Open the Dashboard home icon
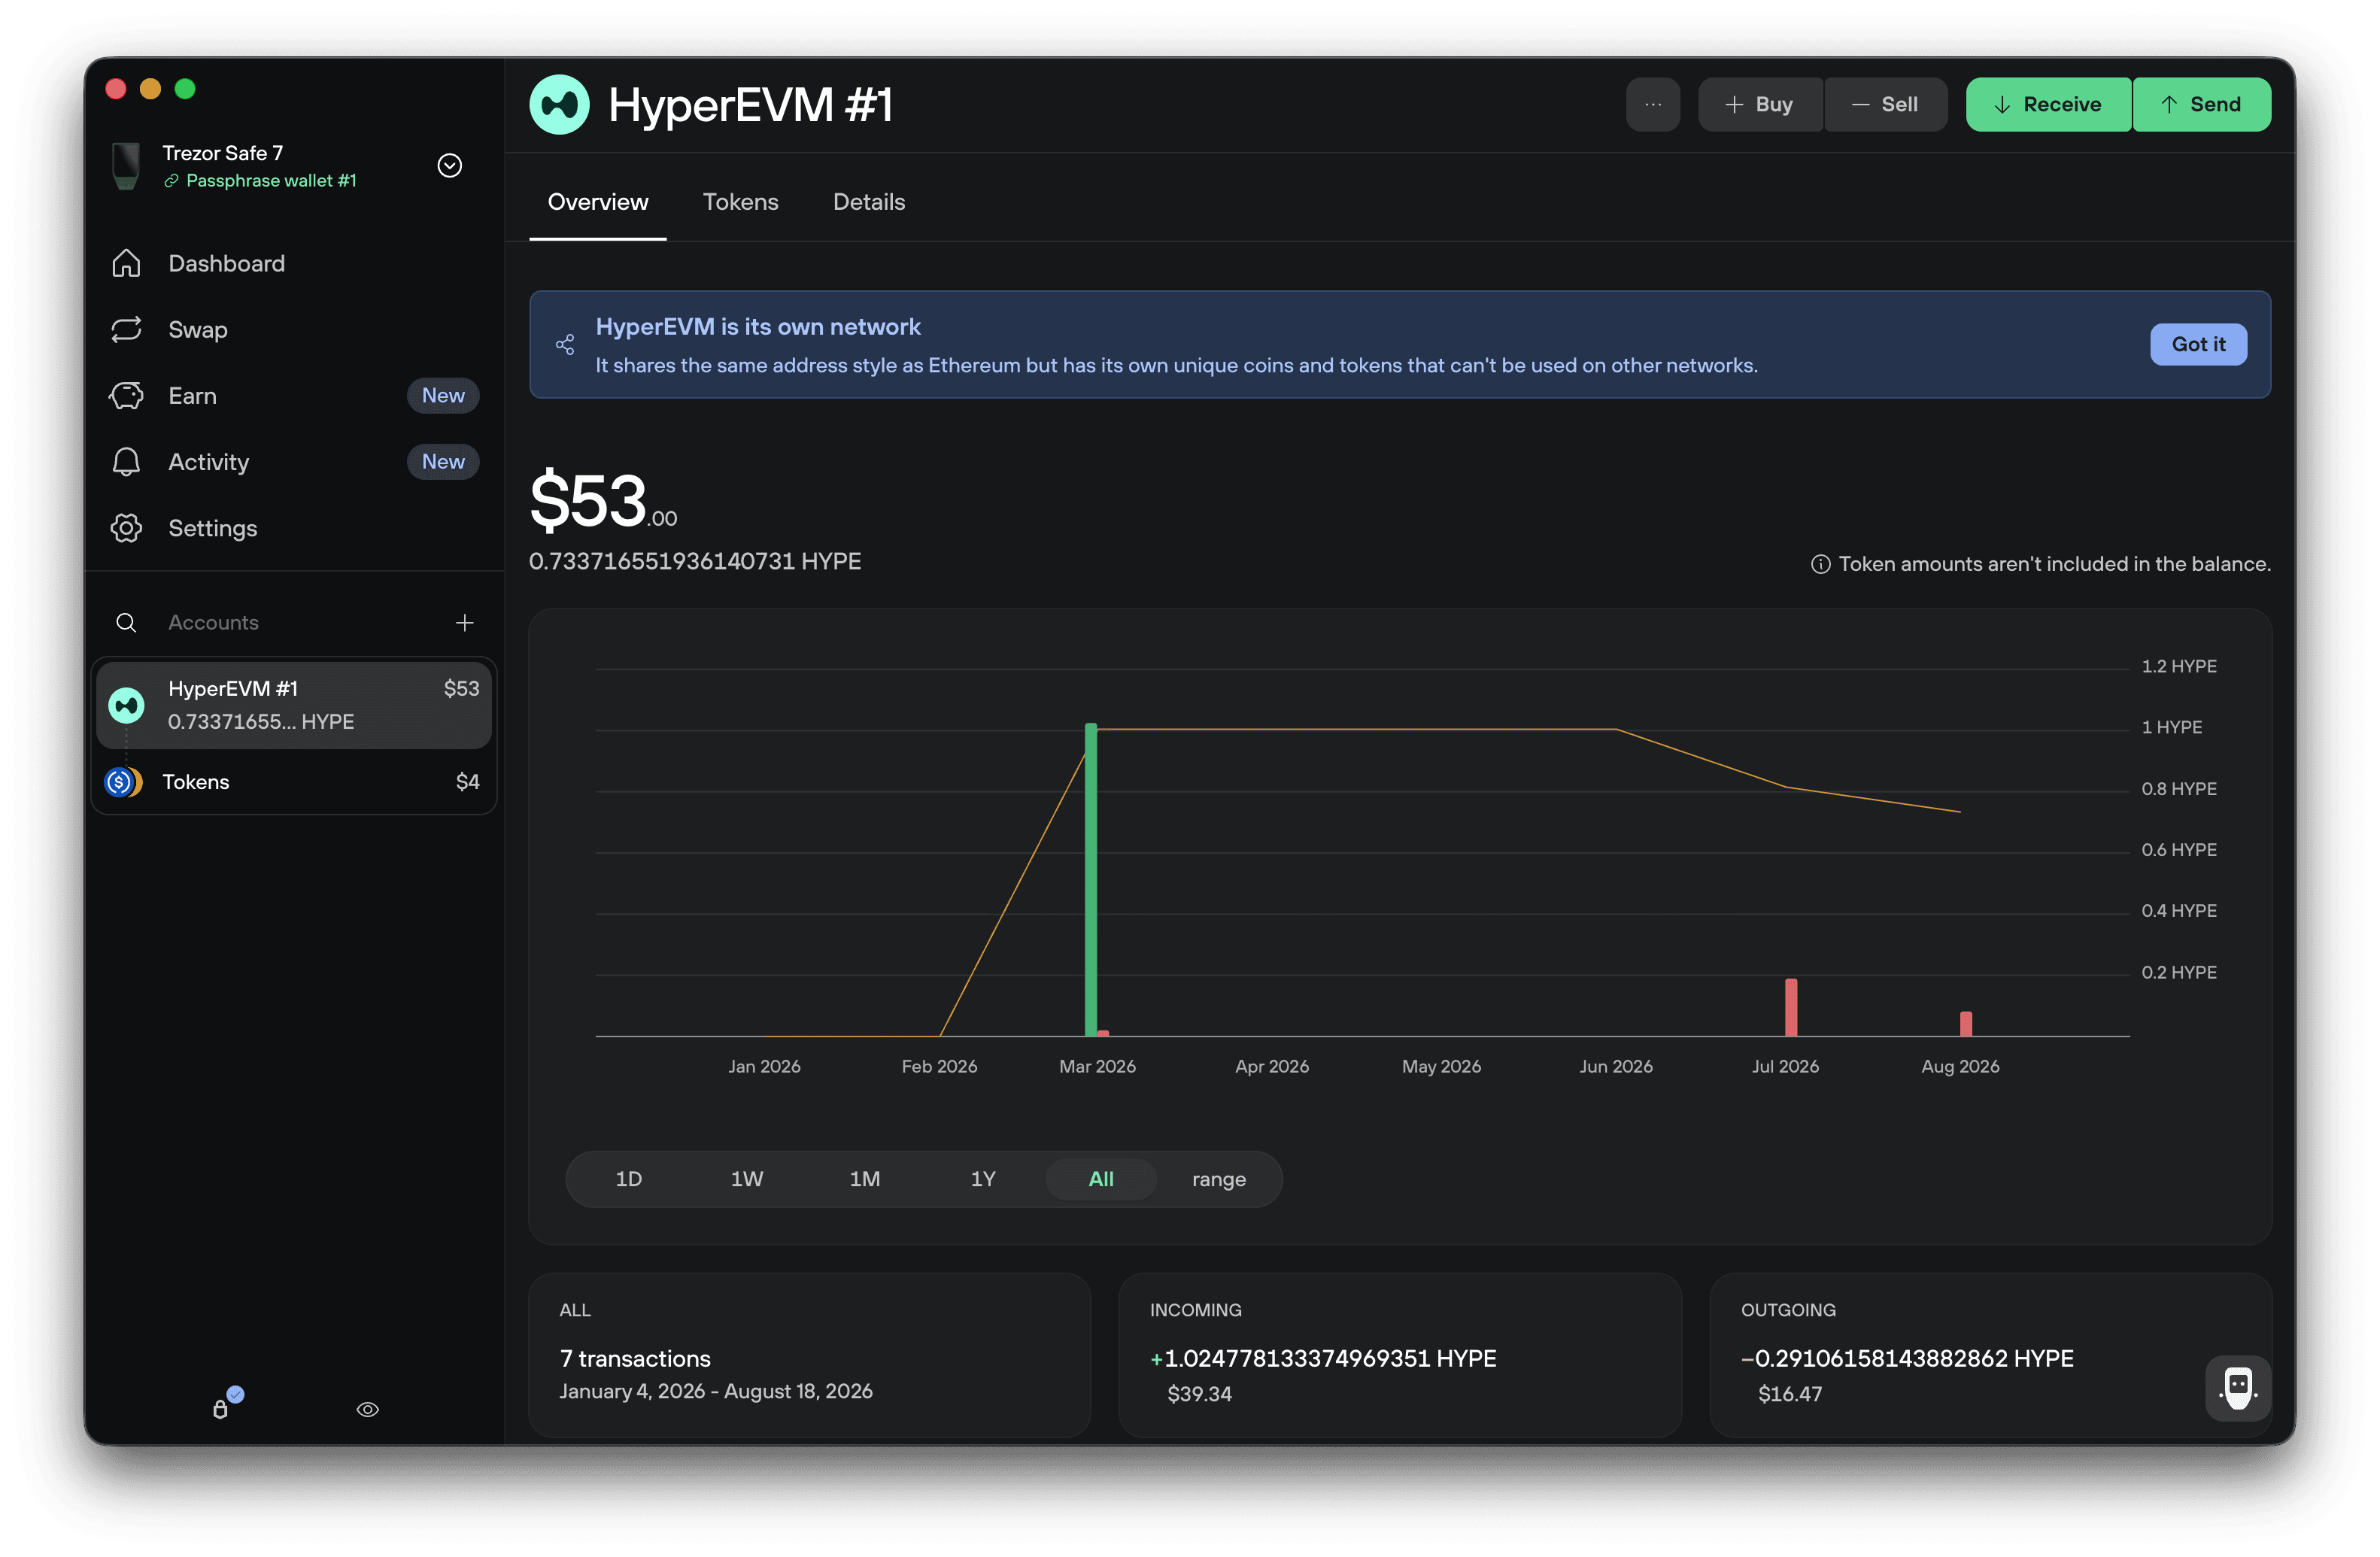 pos(126,263)
